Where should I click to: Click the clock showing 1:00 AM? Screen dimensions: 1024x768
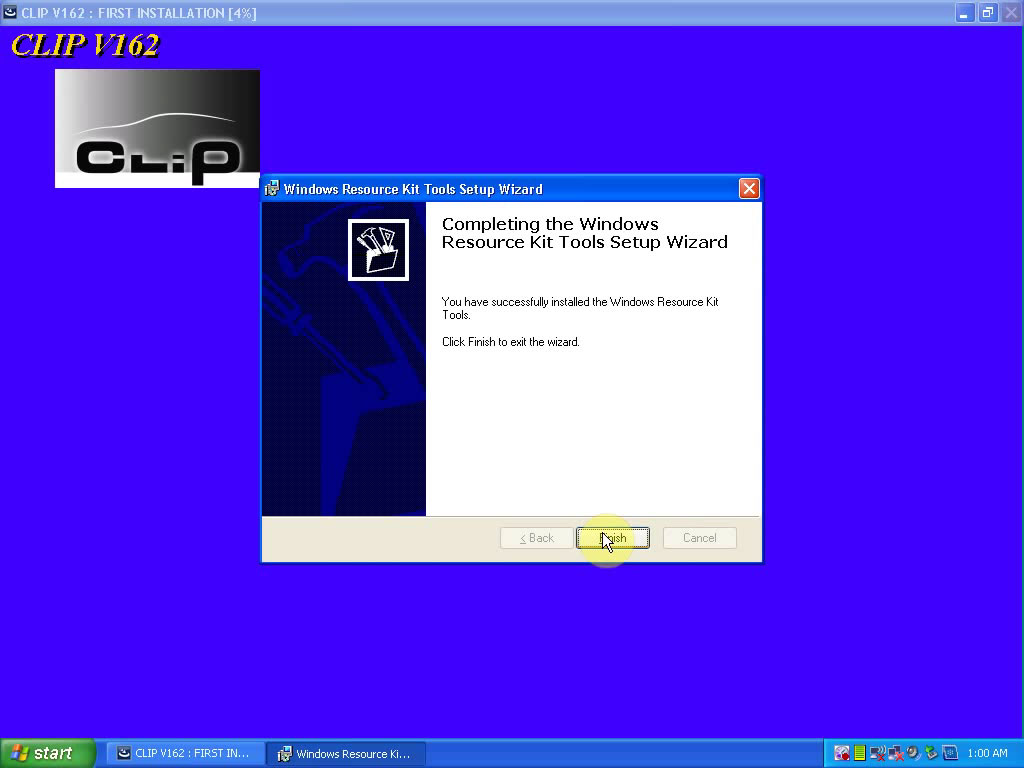click(988, 753)
